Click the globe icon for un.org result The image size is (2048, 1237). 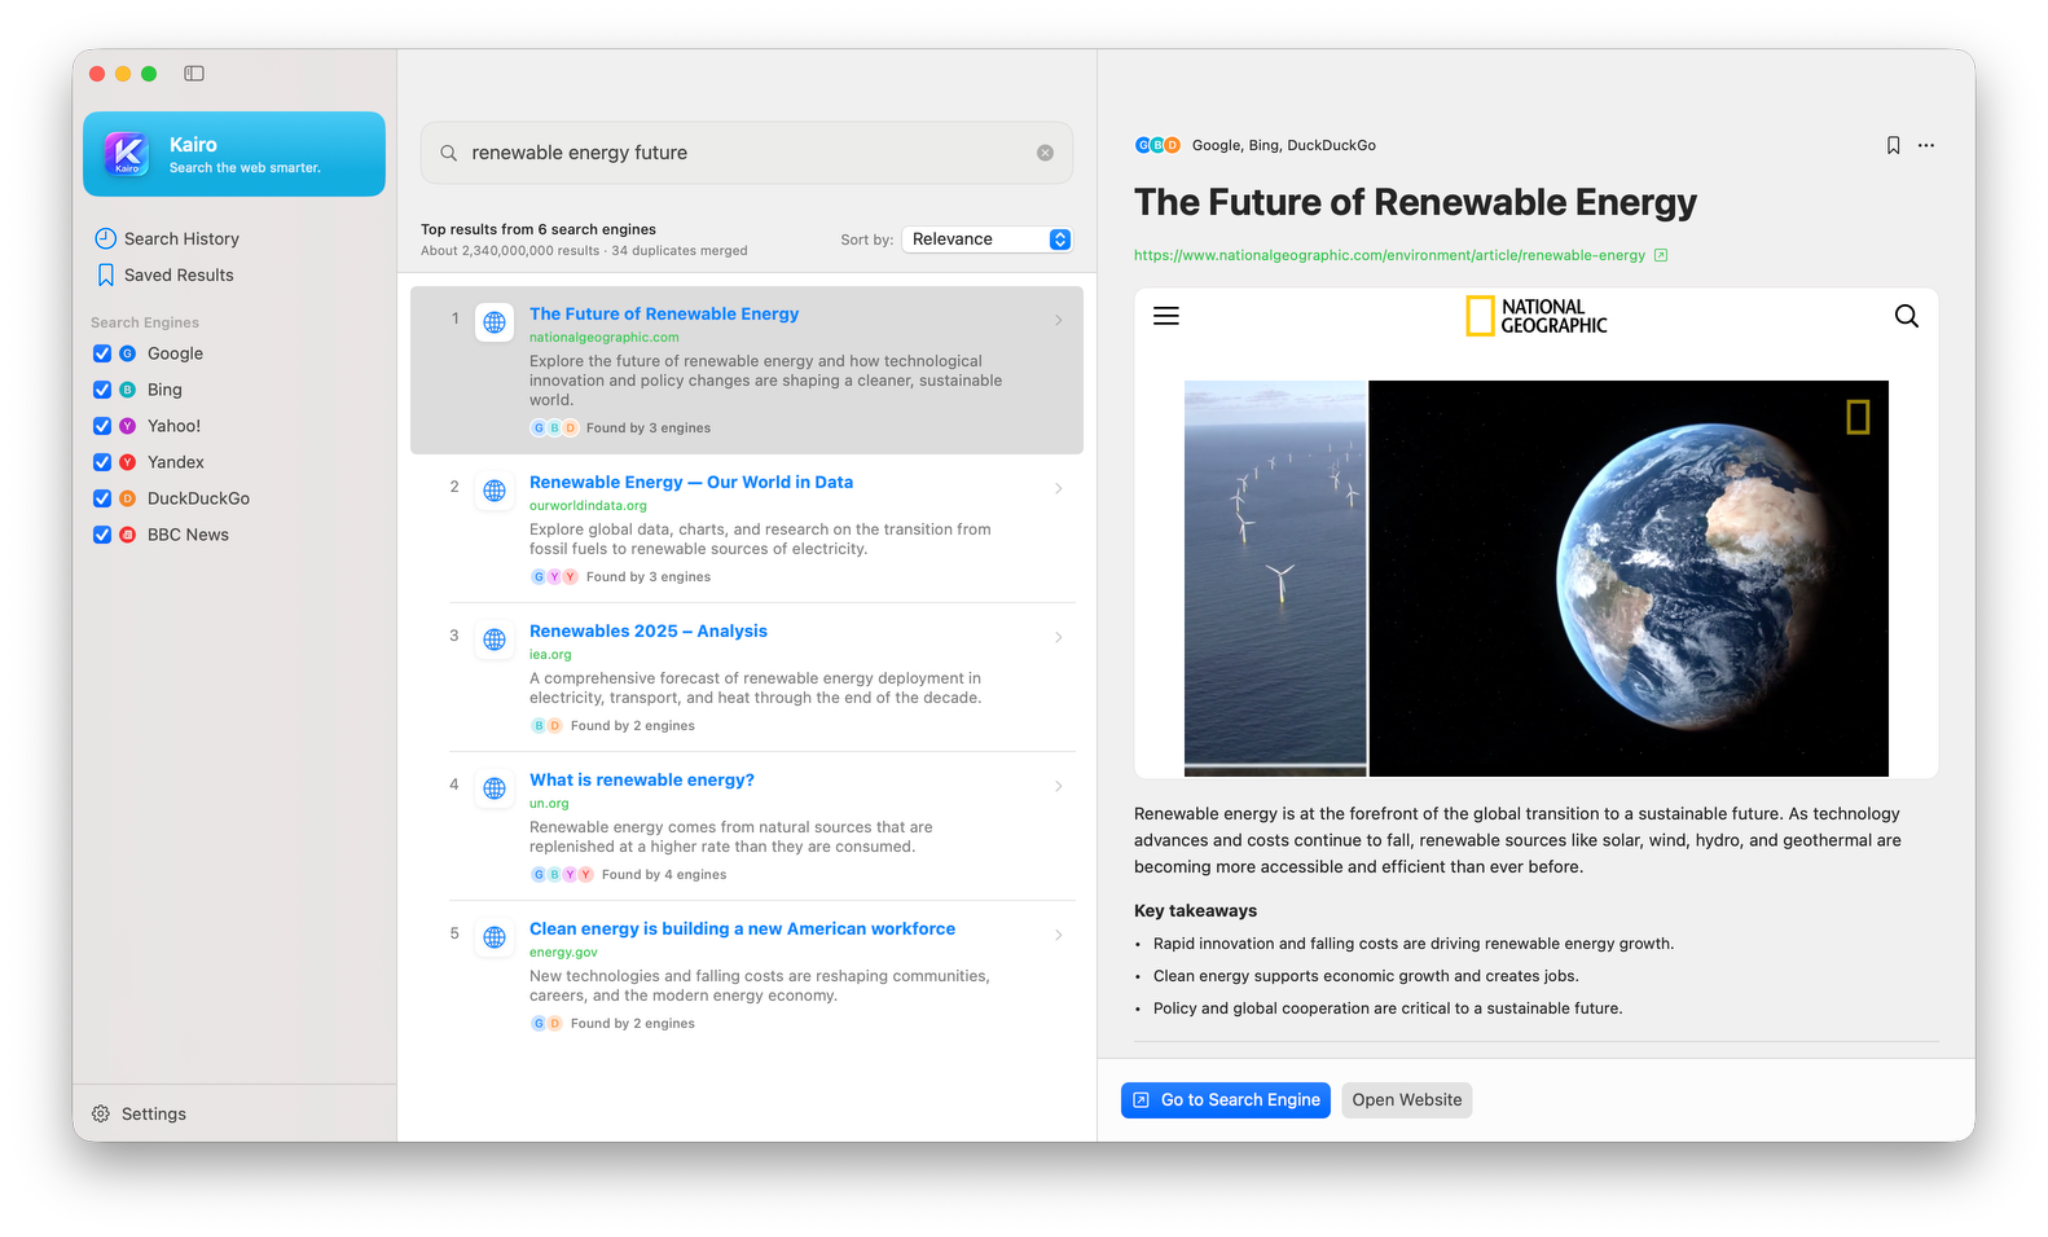click(x=494, y=788)
